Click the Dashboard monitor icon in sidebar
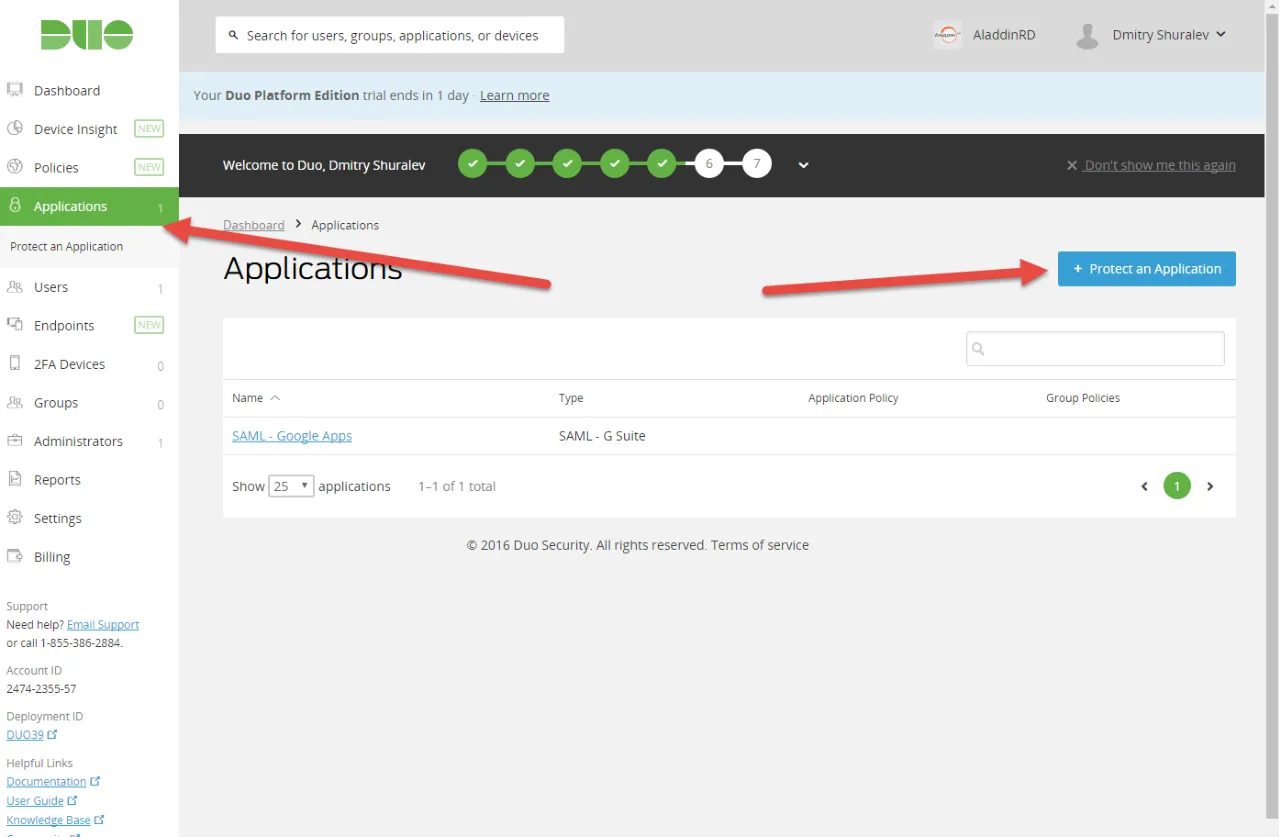This screenshot has height=837, width=1281. (15, 90)
